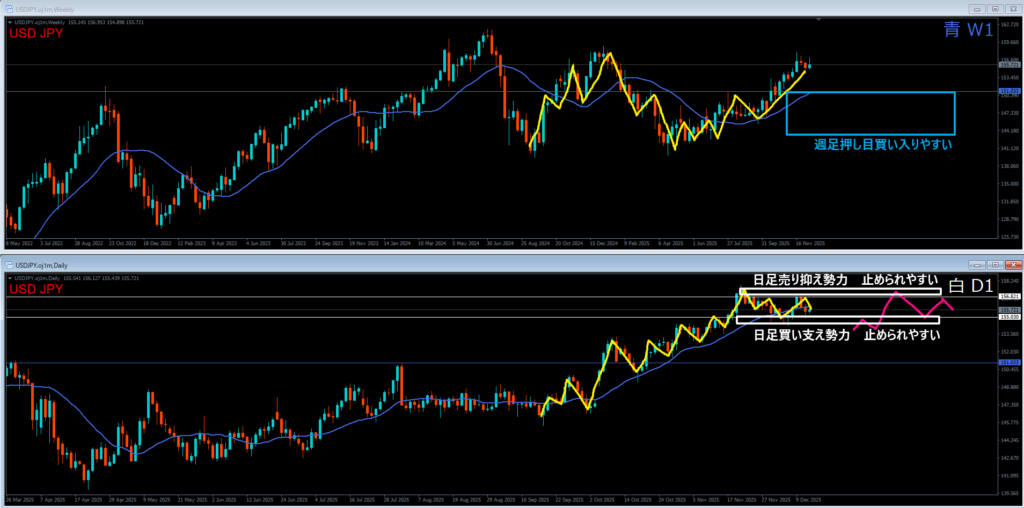Expand the Daily chart OHLC info arrow
This screenshot has height=508, width=1024.
(x=9, y=277)
